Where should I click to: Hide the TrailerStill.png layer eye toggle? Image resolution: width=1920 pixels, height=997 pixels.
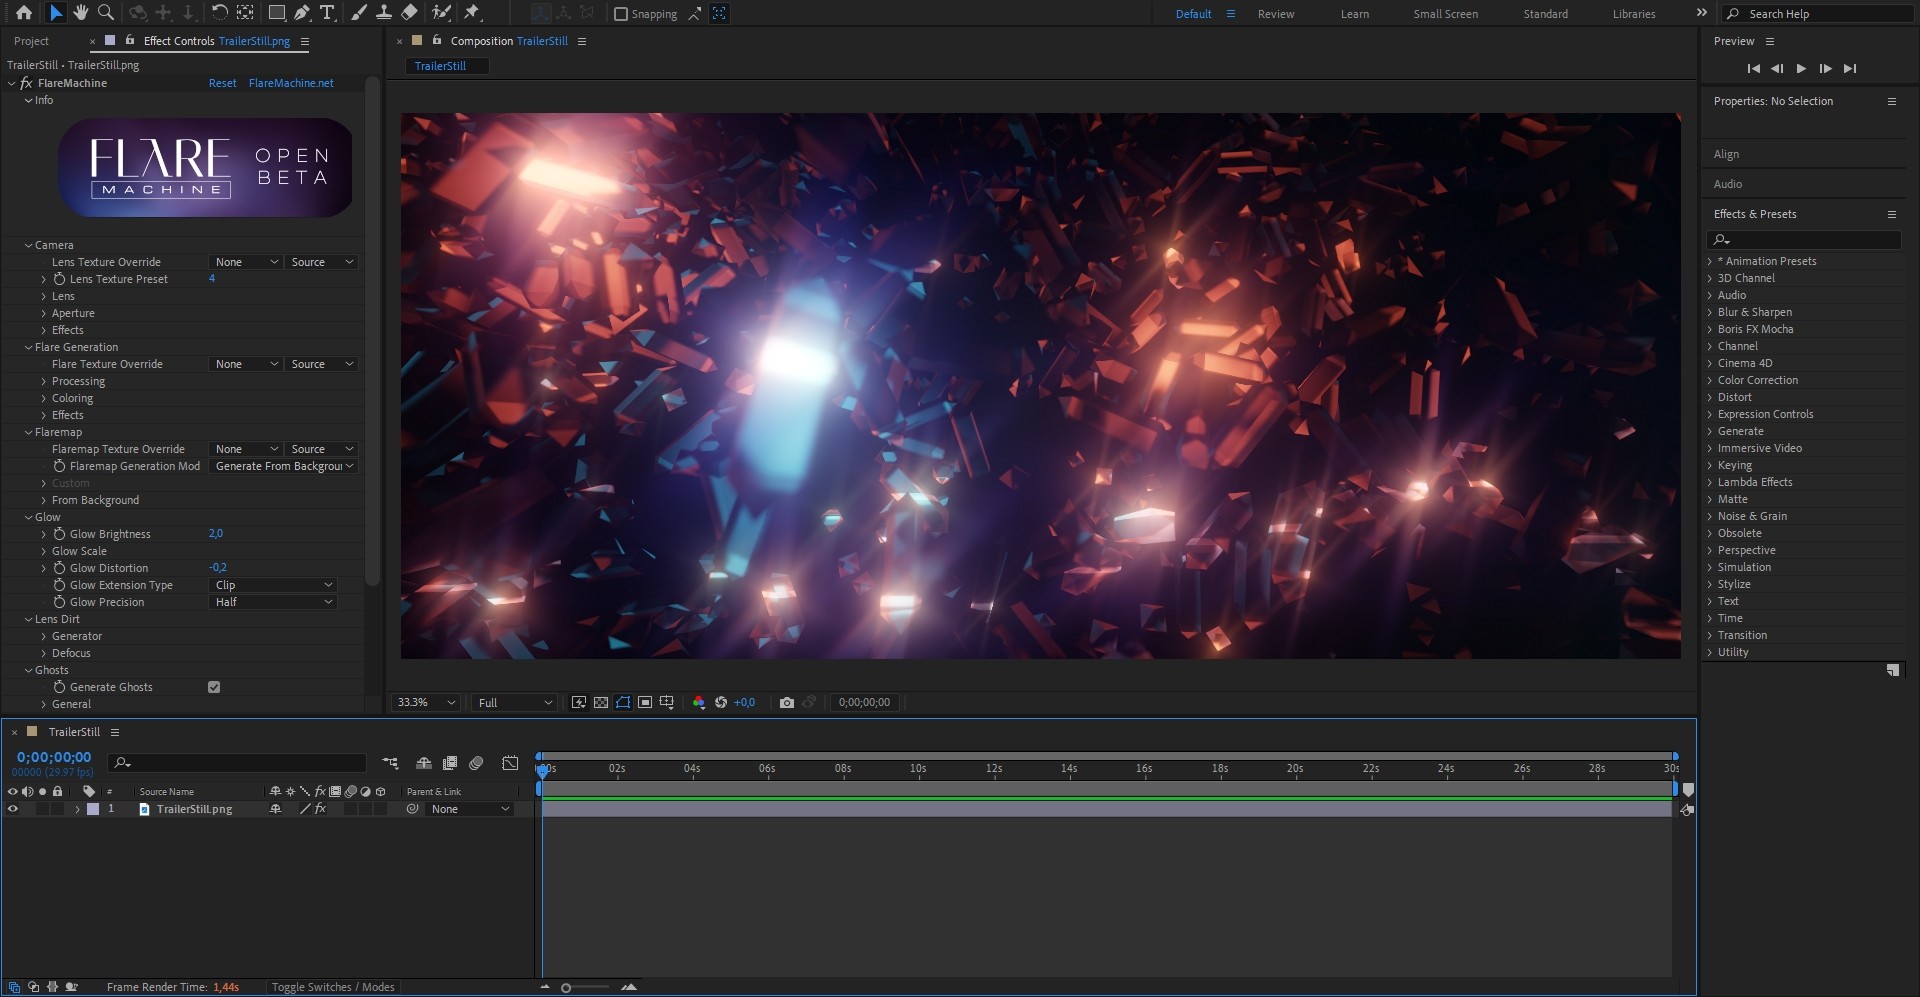[13, 809]
